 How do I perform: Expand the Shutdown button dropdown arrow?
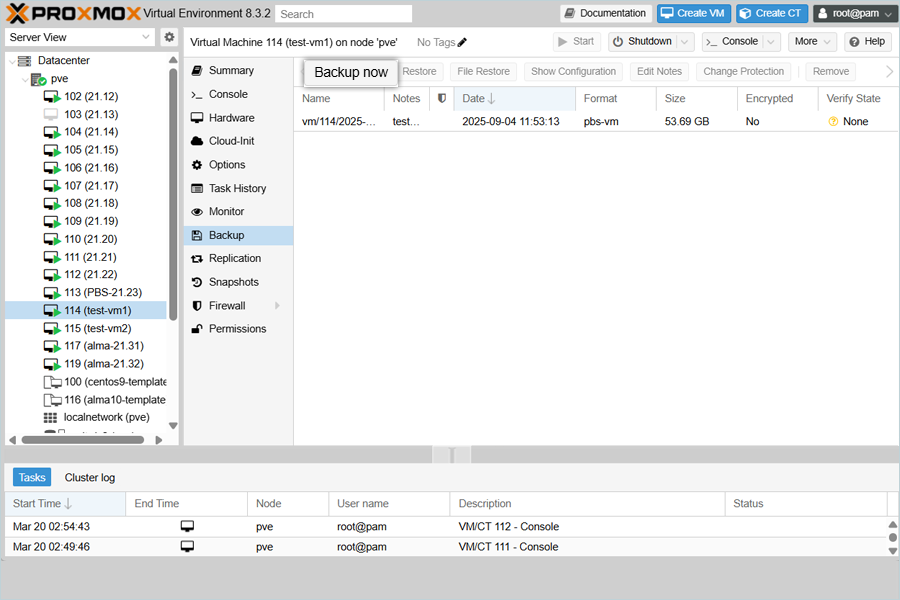pos(684,42)
